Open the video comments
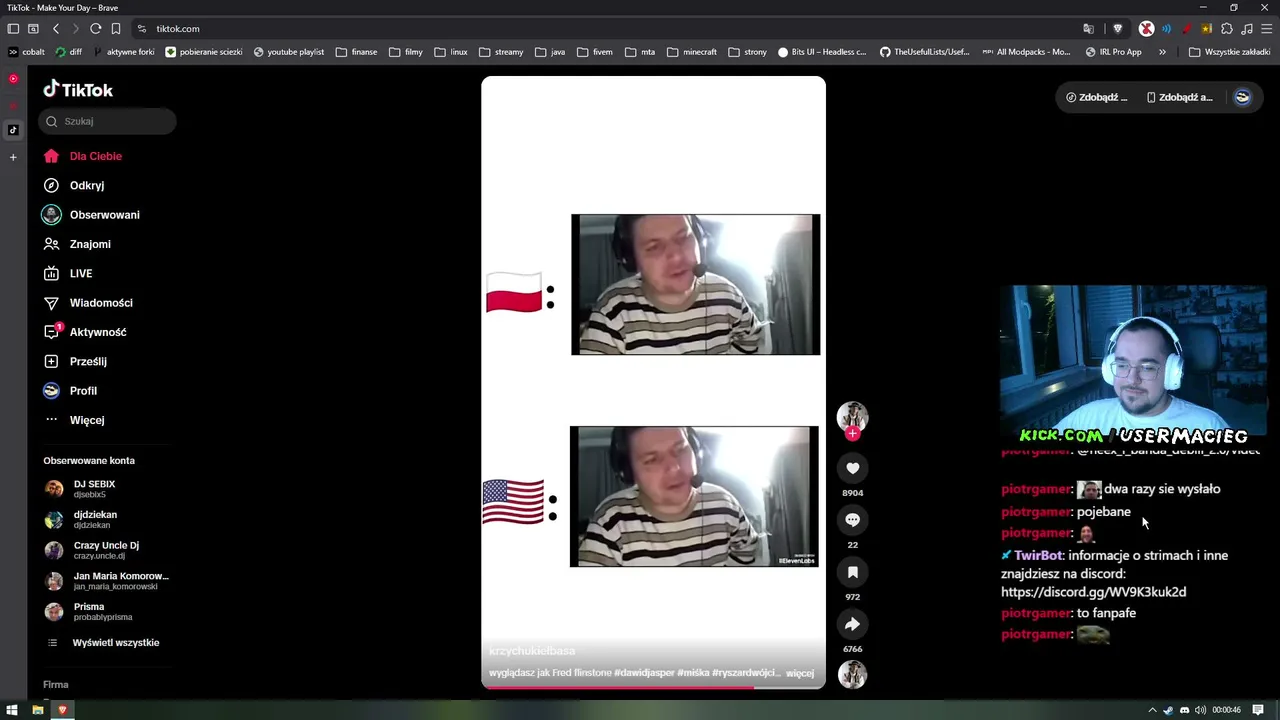This screenshot has width=1280, height=720. click(852, 520)
